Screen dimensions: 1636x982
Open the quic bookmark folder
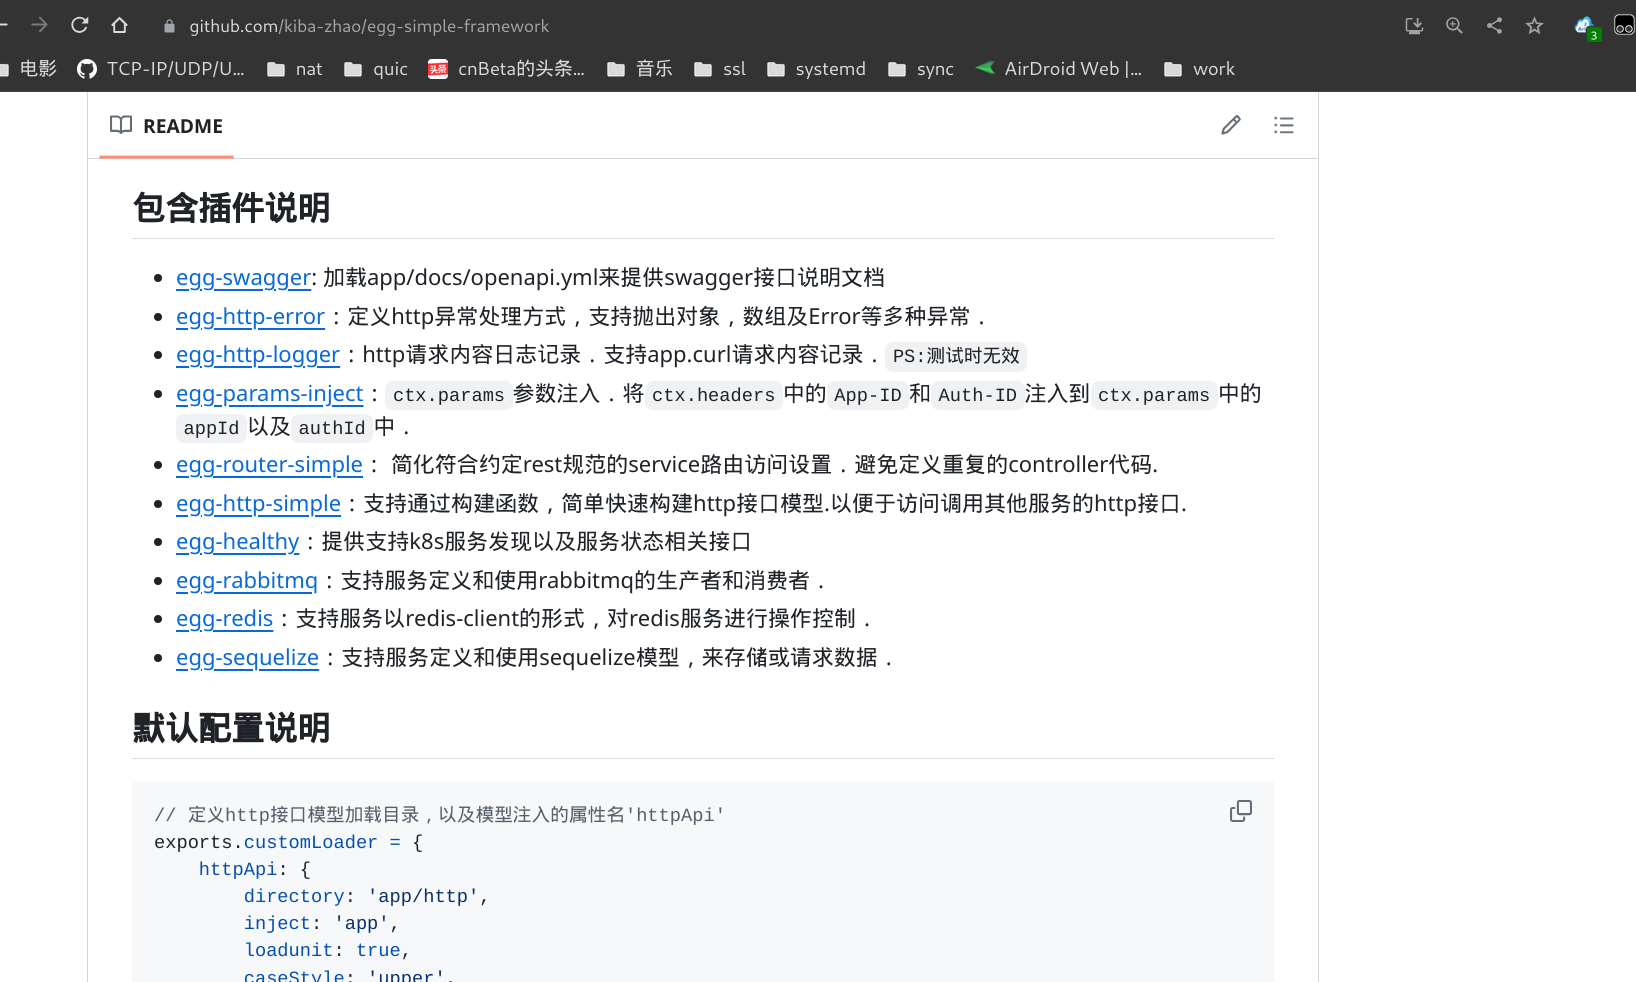[x=376, y=69]
